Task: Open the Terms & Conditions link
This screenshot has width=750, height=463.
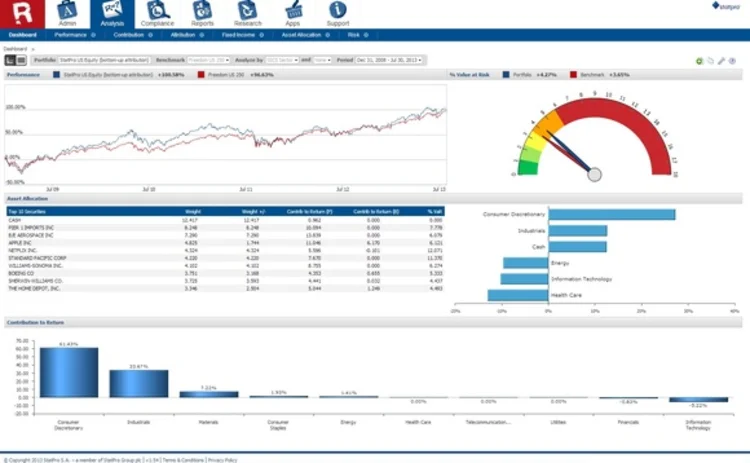Action: click(183, 460)
